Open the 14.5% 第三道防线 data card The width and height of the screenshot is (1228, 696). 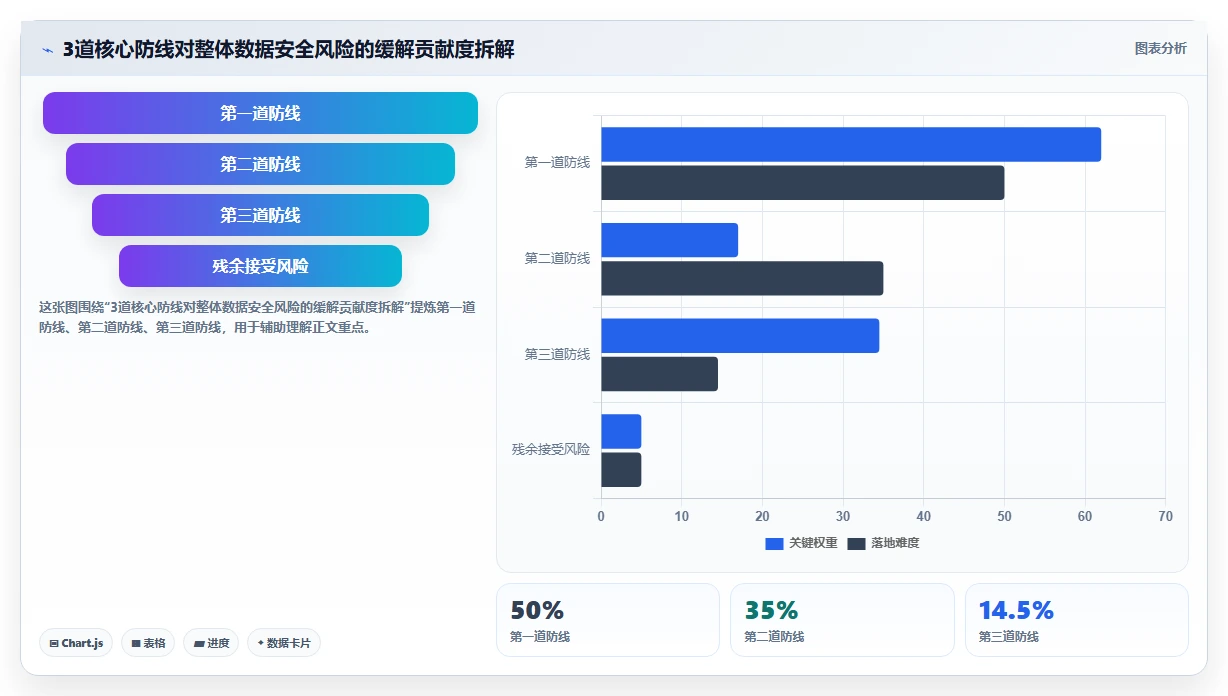[1077, 620]
